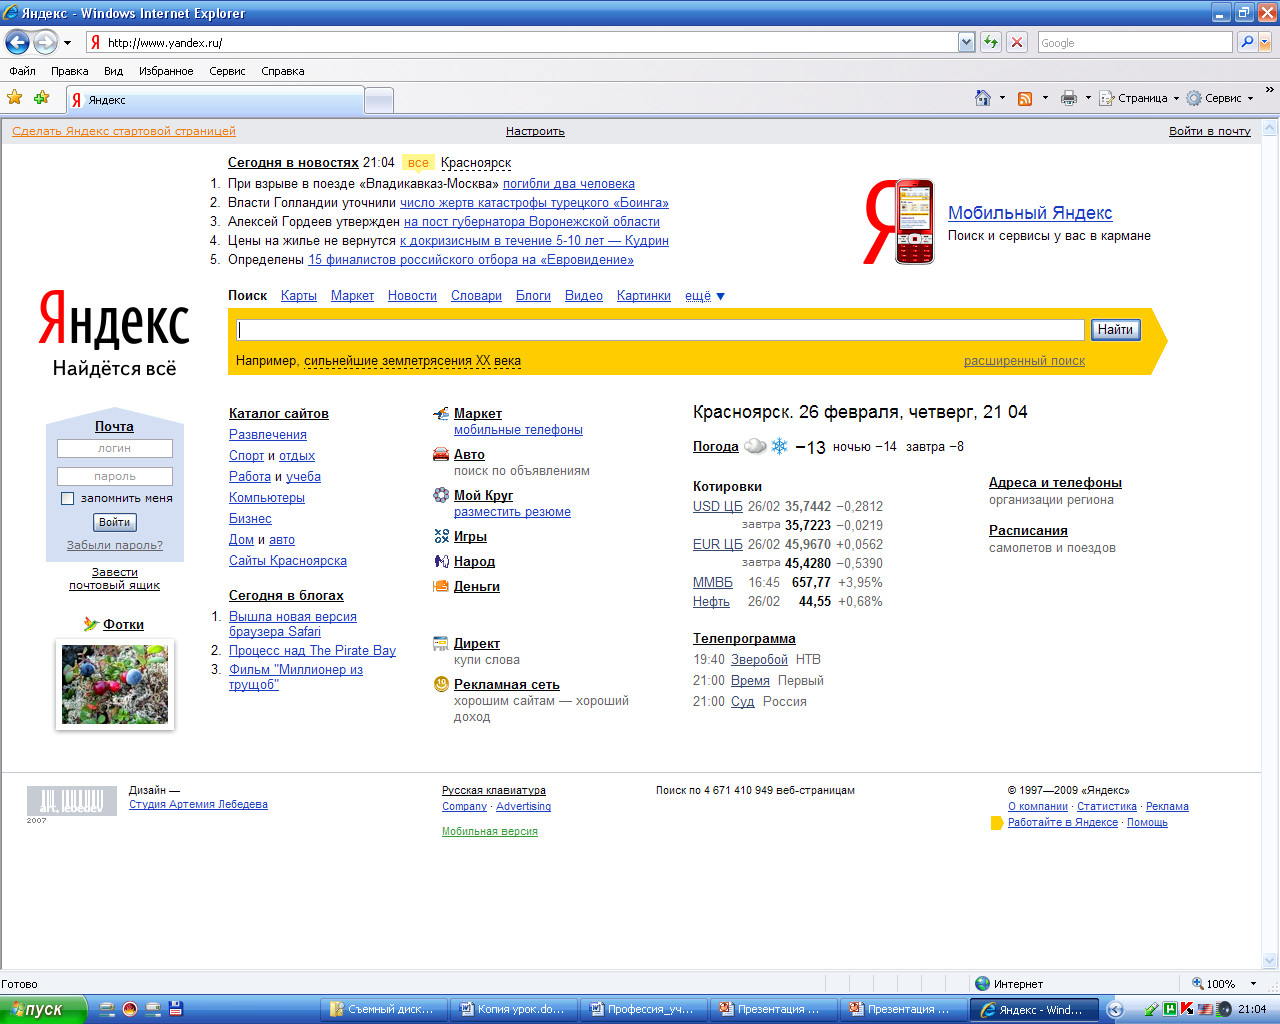
Task: Click the Народ icon
Action: pyautogui.click(x=441, y=561)
